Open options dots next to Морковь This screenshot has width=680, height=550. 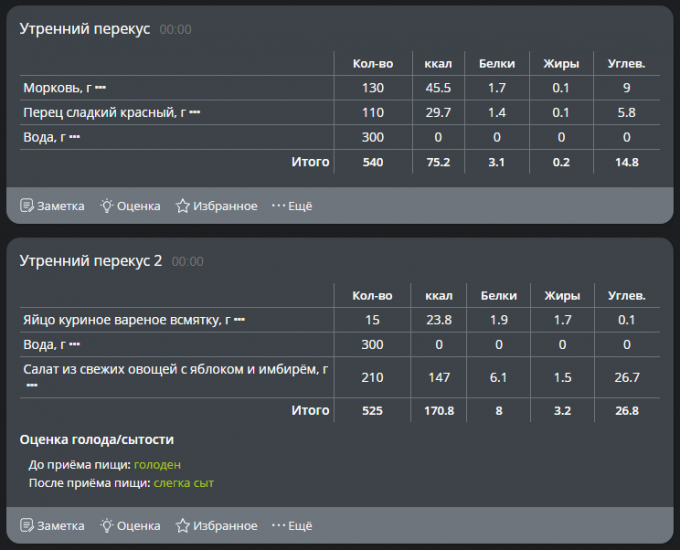pyautogui.click(x=101, y=88)
